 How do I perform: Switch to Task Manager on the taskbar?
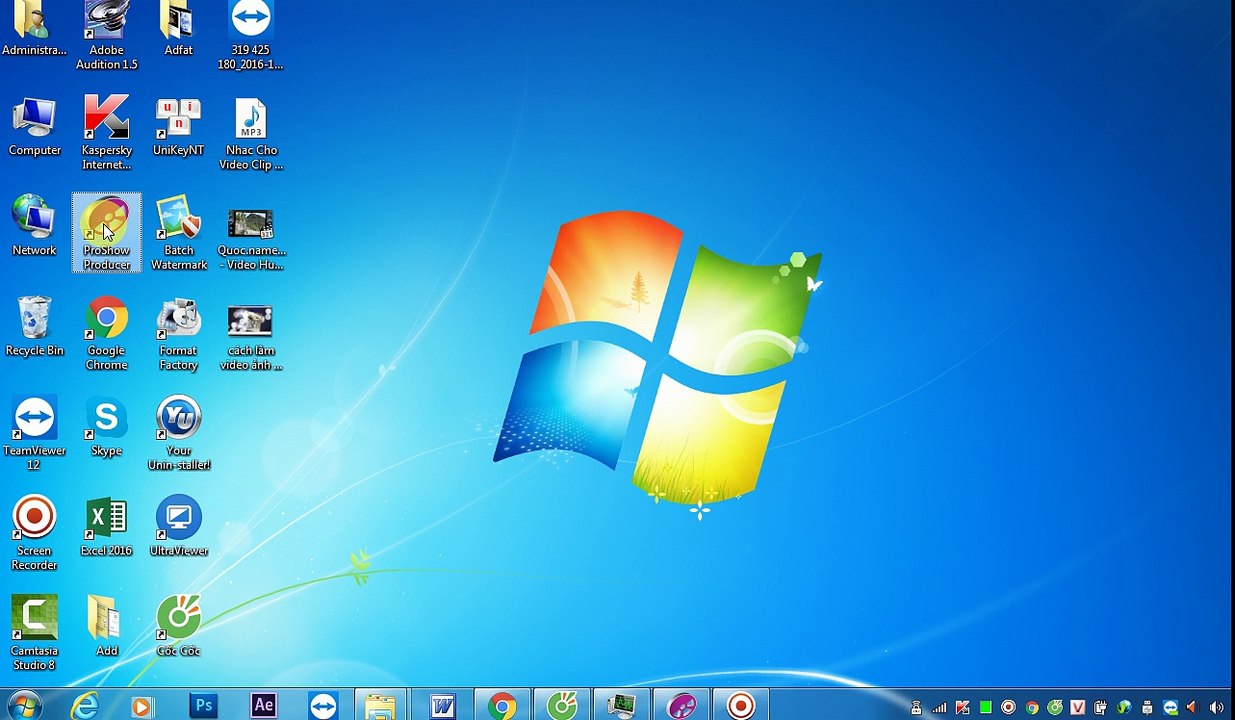(x=621, y=706)
